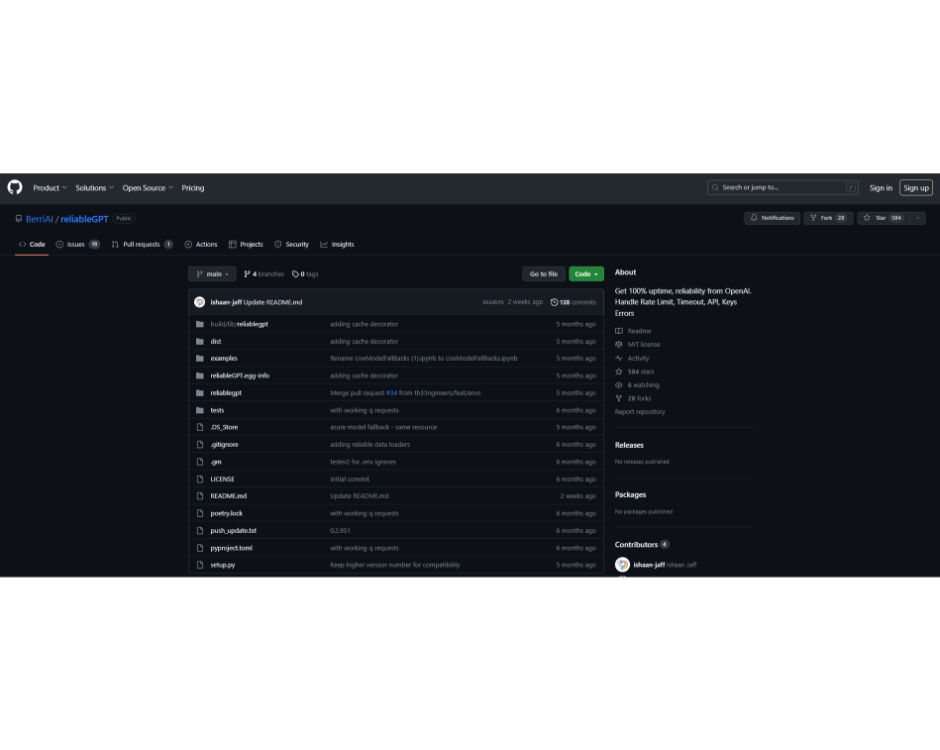Open the '0.2.951' commit message
Image resolution: width=940 pixels, height=750 pixels.
coord(340,531)
